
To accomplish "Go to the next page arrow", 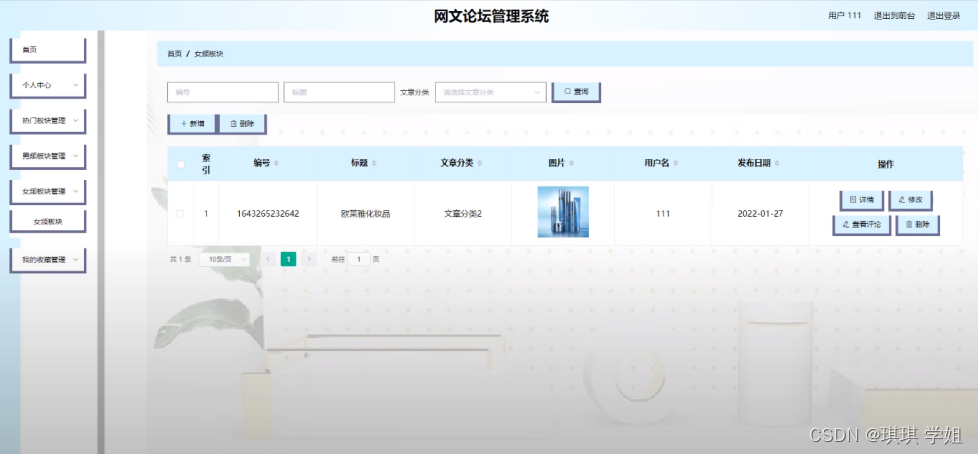I will [309, 259].
